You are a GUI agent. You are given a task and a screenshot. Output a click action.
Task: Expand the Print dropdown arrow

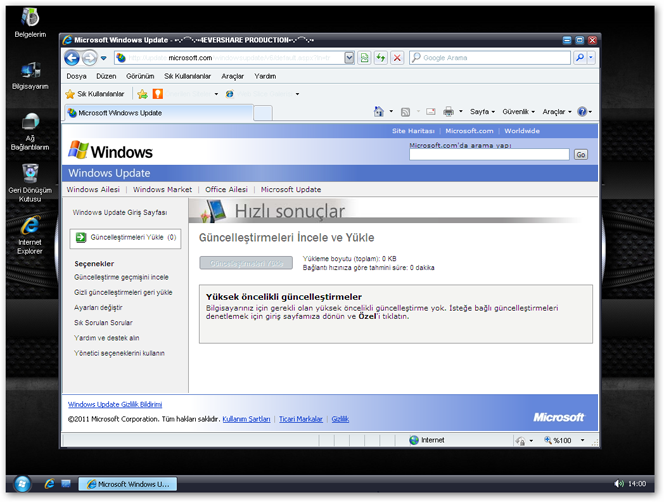(461, 112)
